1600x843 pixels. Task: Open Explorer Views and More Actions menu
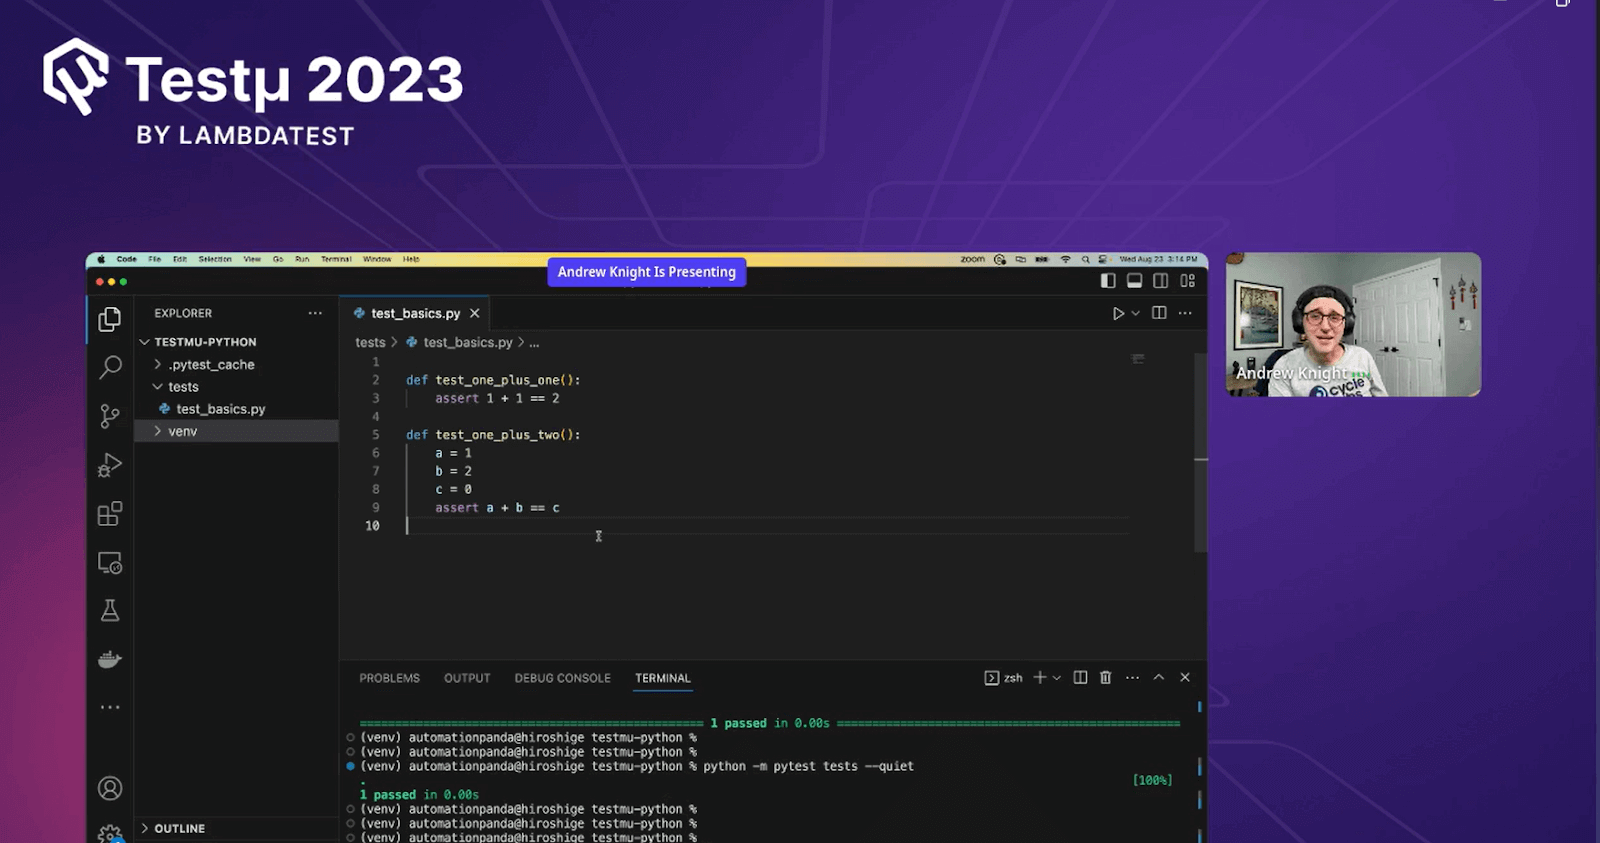pyautogui.click(x=315, y=313)
